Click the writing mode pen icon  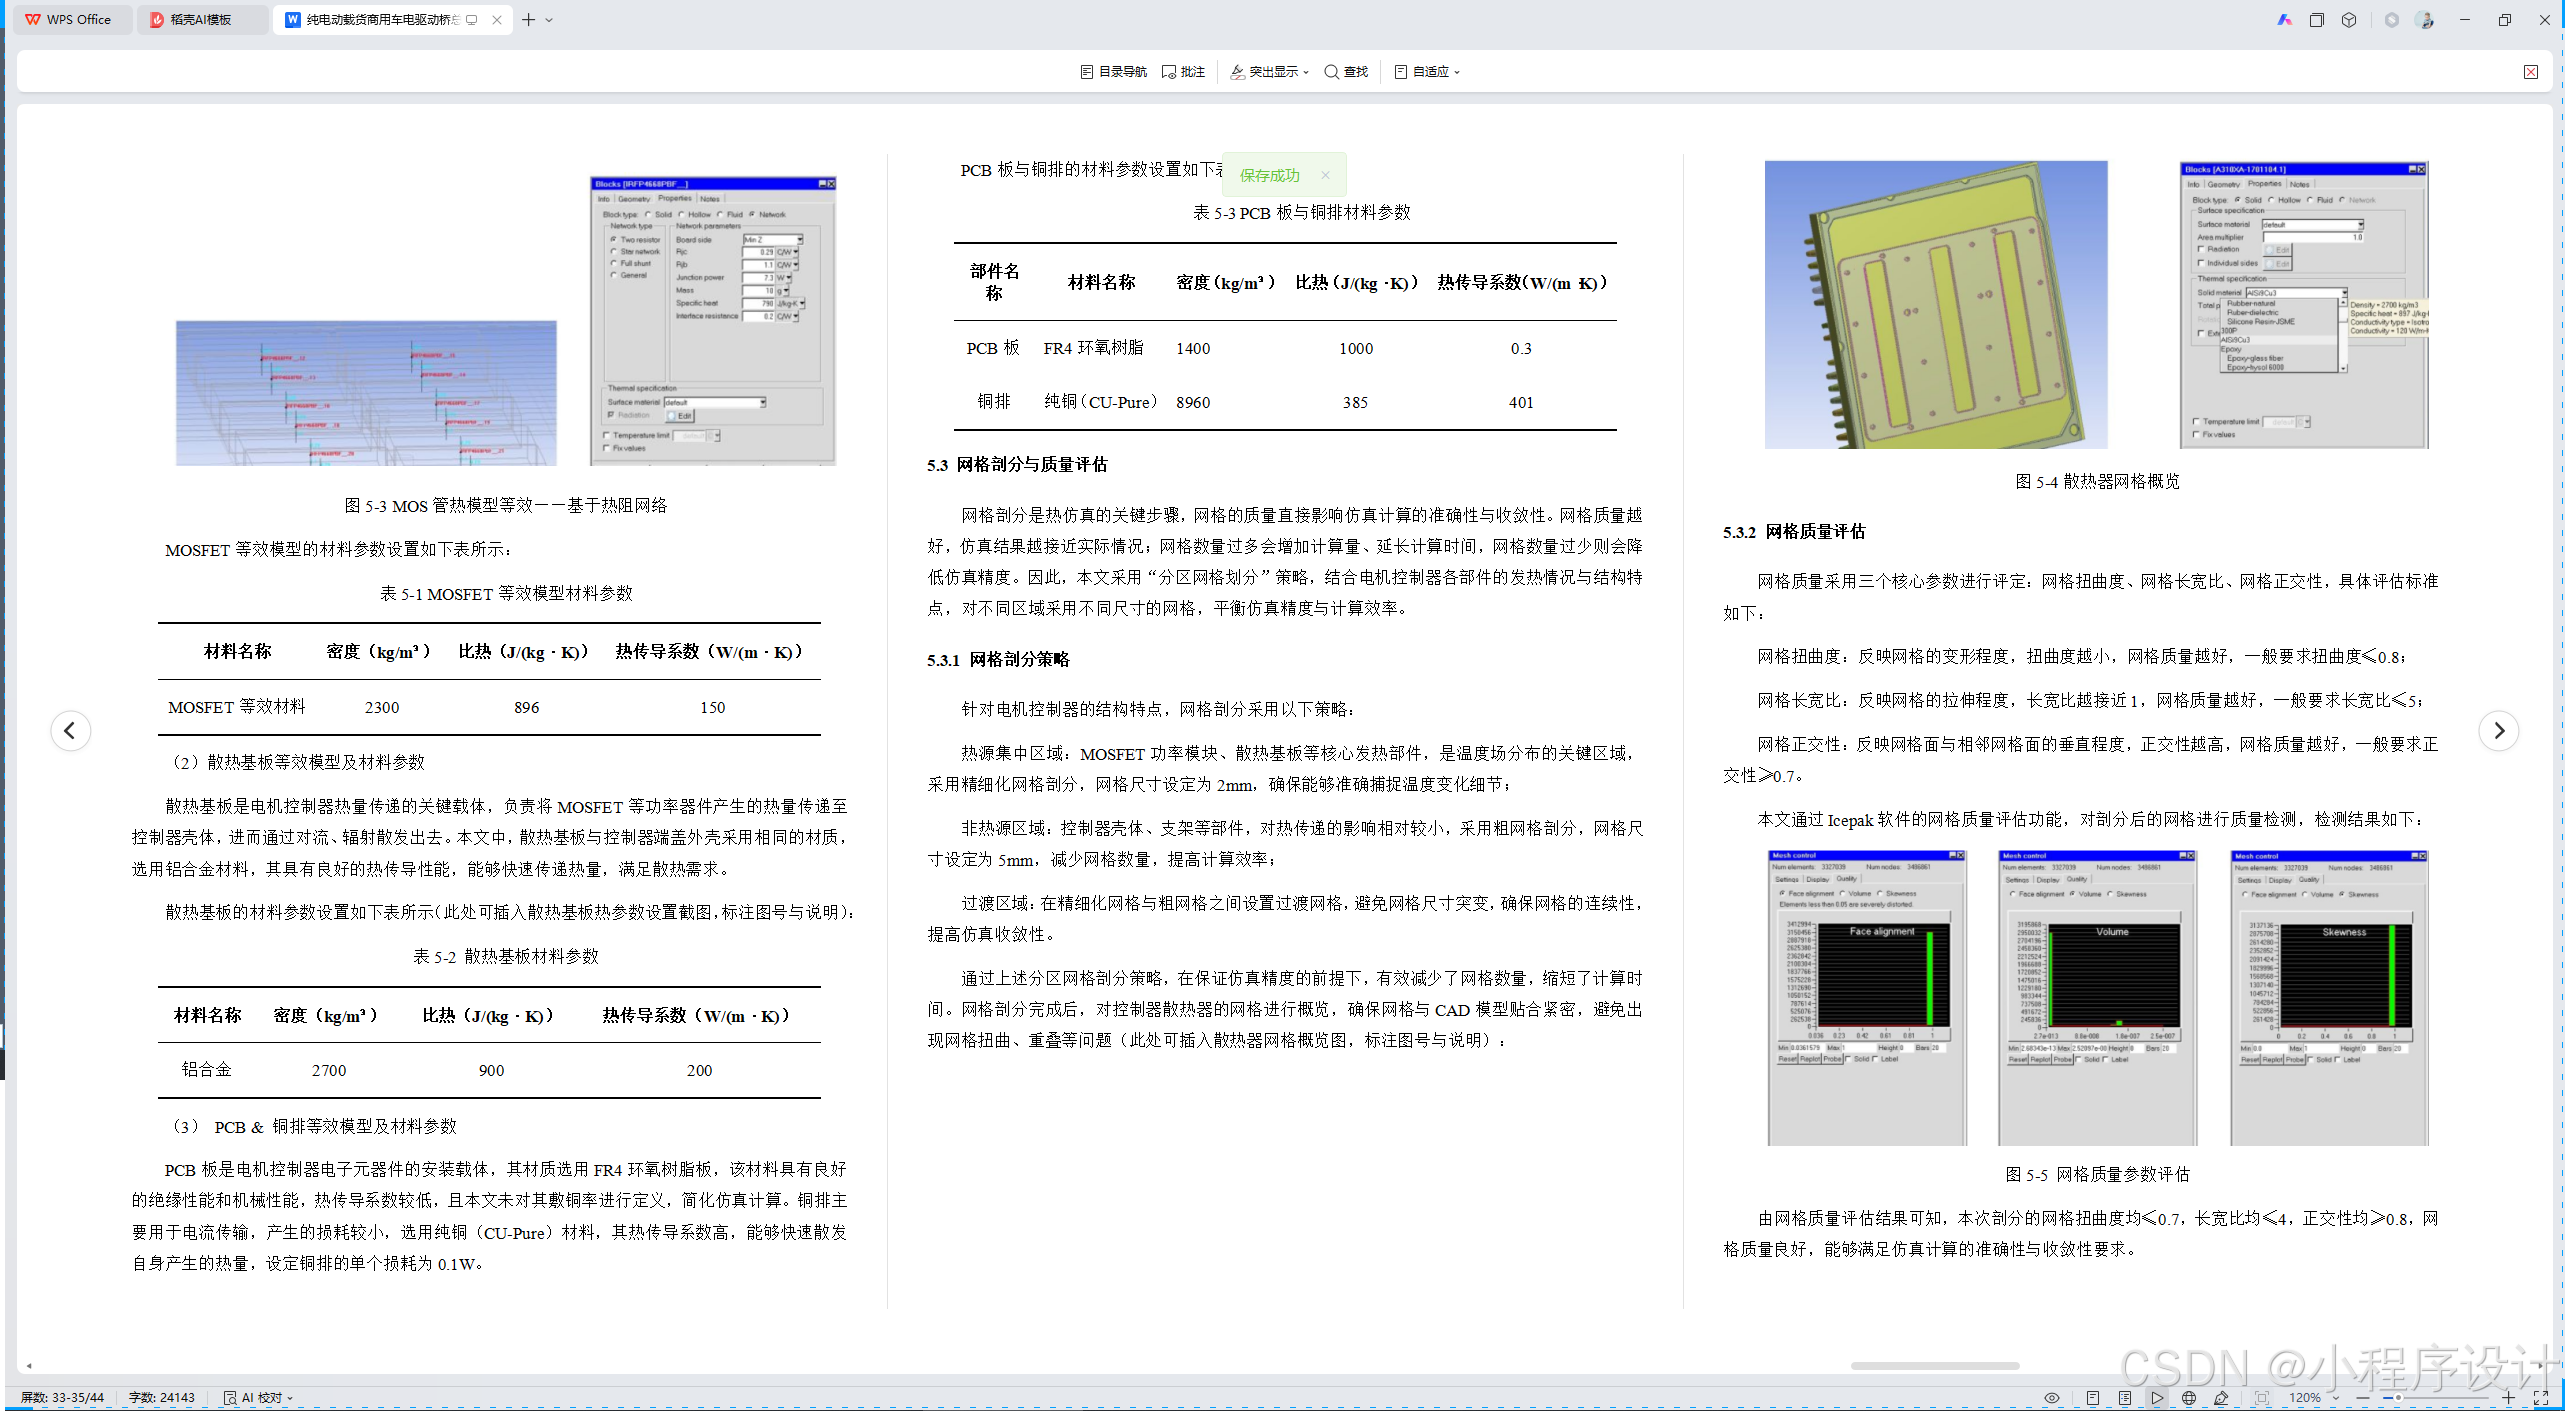(x=2221, y=1398)
